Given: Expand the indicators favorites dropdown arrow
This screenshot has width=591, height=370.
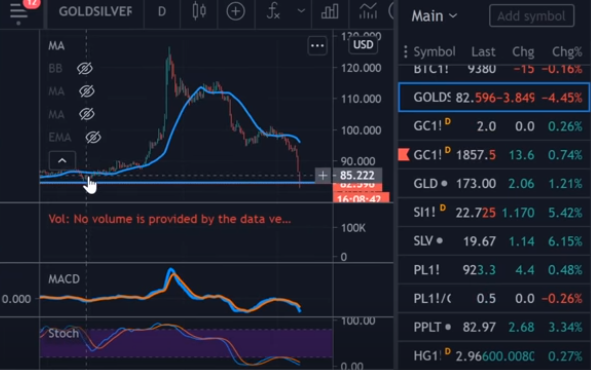Looking at the screenshot, I should click(x=301, y=11).
